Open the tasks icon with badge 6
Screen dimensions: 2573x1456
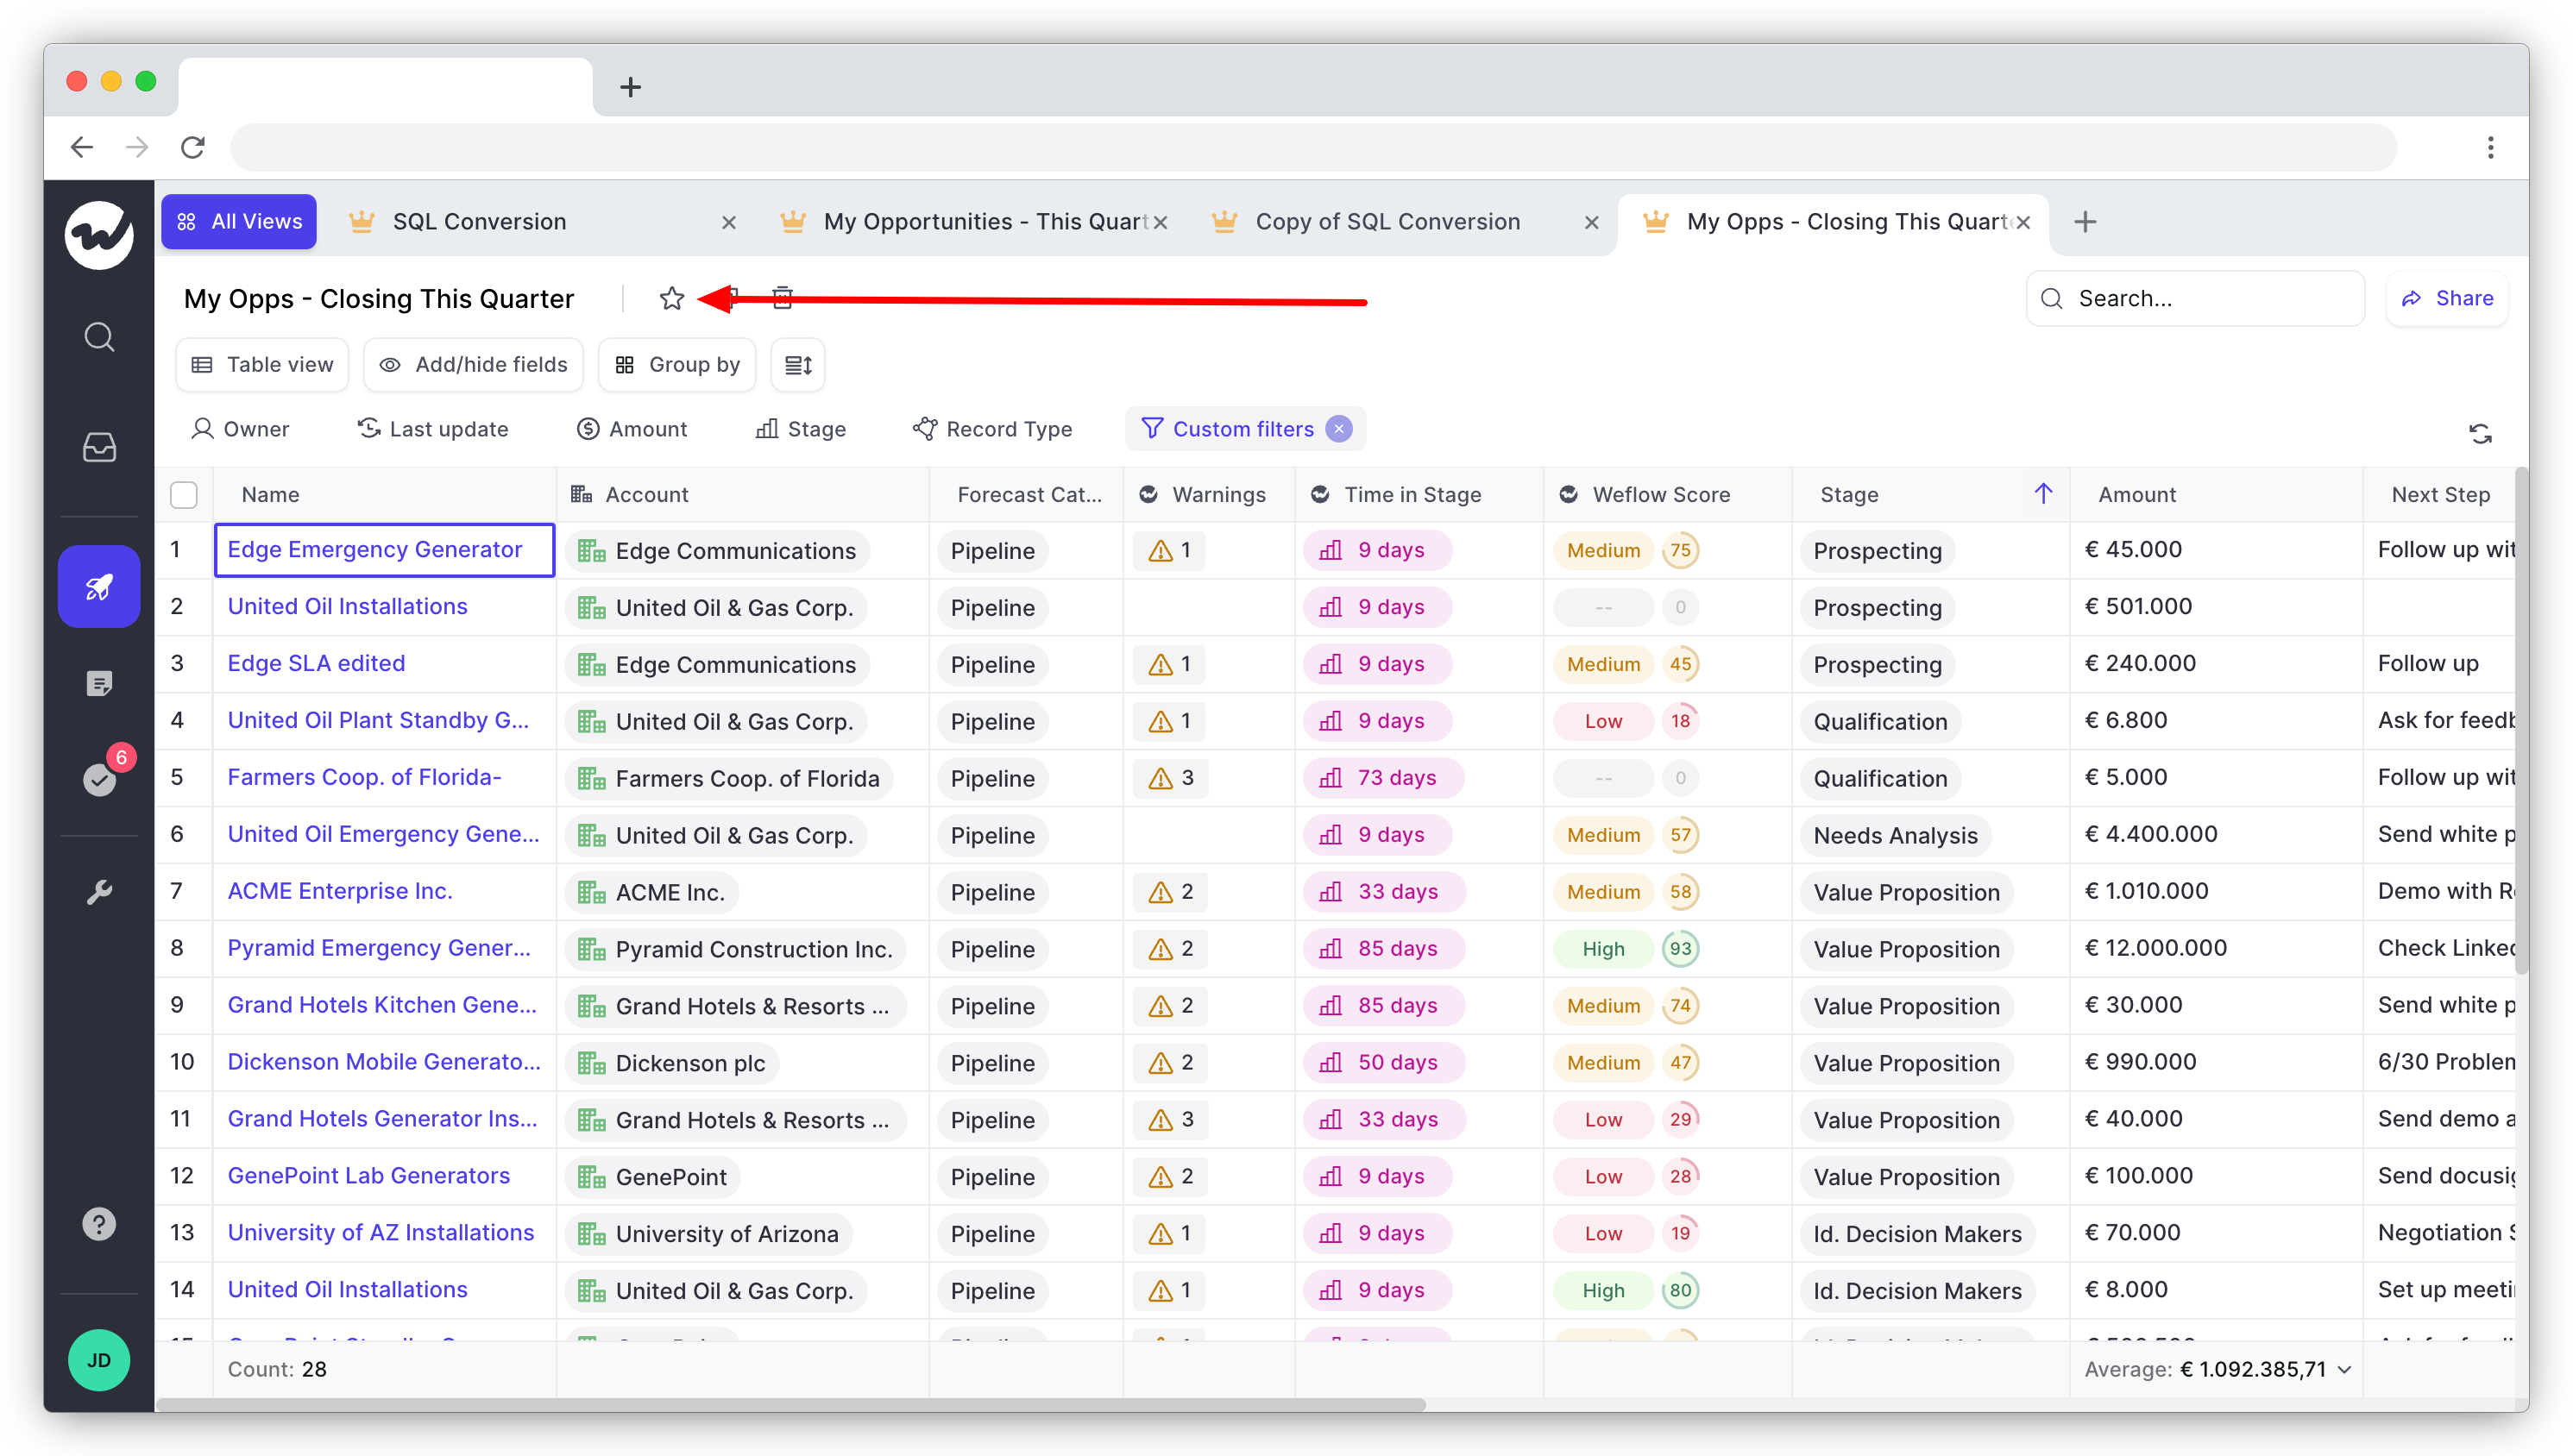click(99, 779)
